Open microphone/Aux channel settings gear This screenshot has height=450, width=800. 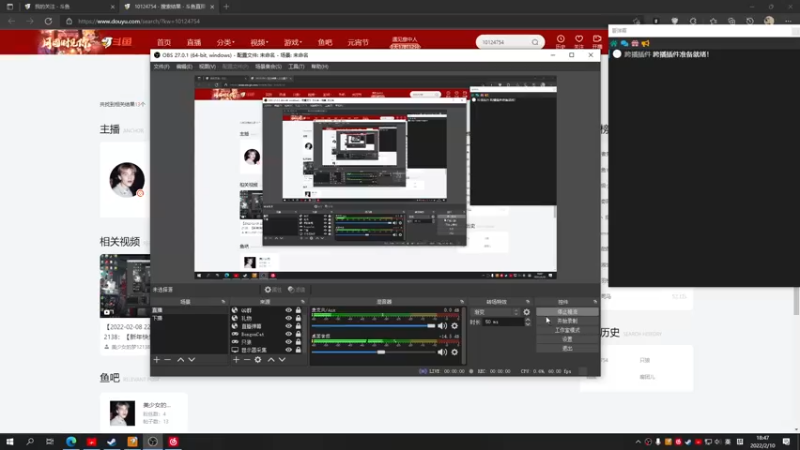pyautogui.click(x=455, y=326)
